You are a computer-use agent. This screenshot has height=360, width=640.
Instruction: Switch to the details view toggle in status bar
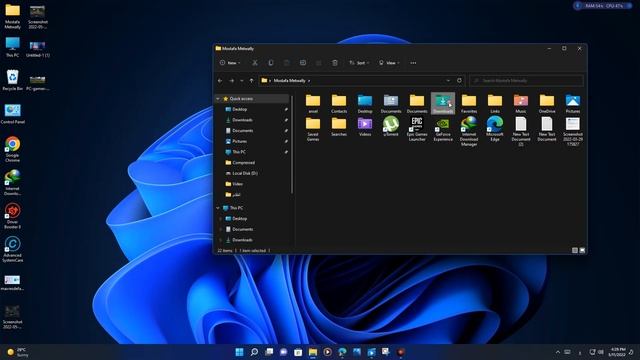pyautogui.click(x=575, y=250)
